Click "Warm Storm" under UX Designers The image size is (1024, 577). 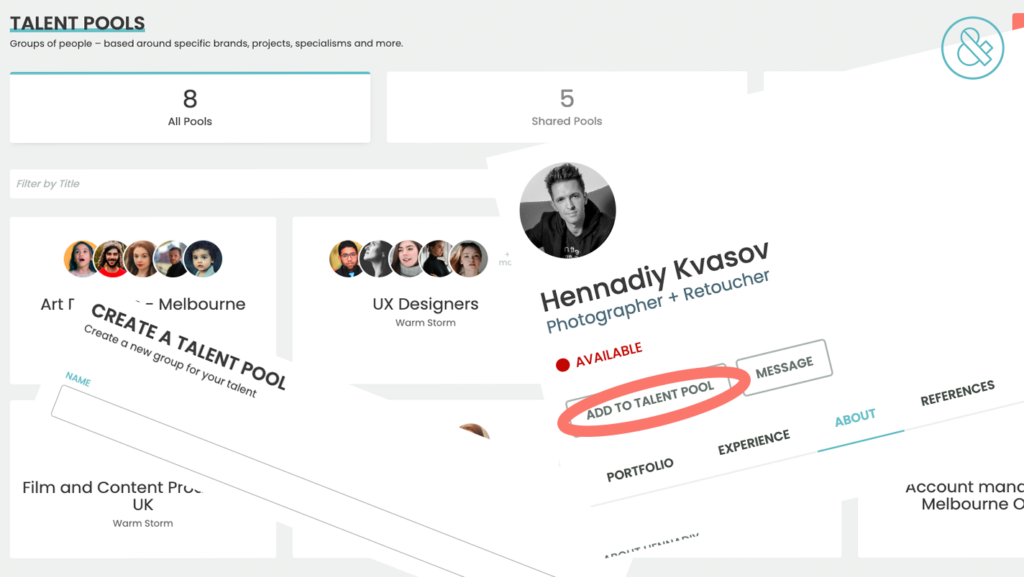(425, 322)
